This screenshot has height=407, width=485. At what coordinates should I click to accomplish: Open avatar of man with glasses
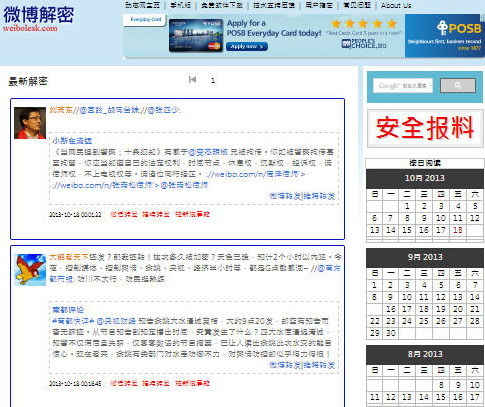coord(30,123)
